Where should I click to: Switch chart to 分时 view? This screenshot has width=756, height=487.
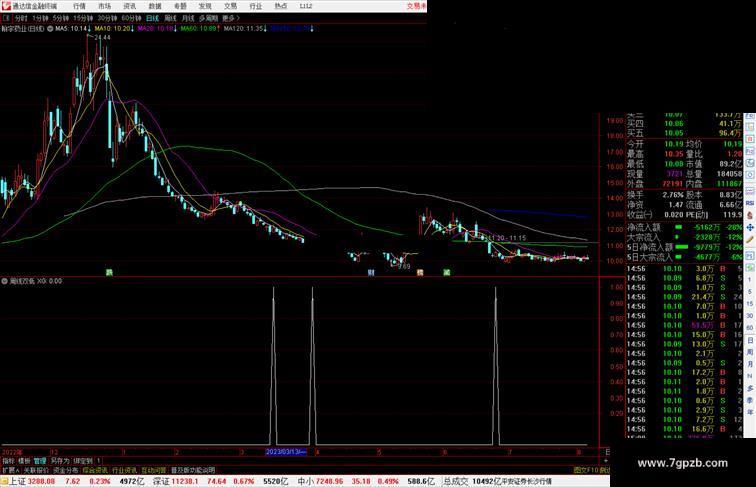coord(21,18)
